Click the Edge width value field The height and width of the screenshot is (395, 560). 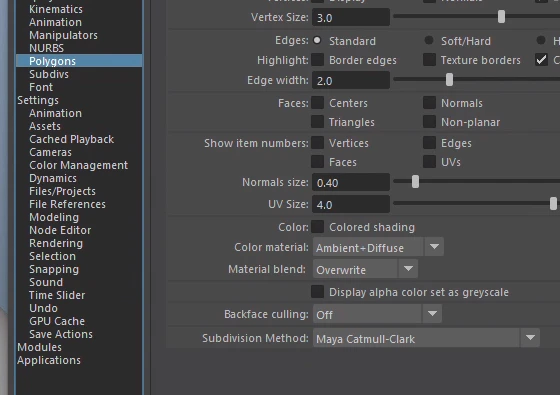(351, 80)
